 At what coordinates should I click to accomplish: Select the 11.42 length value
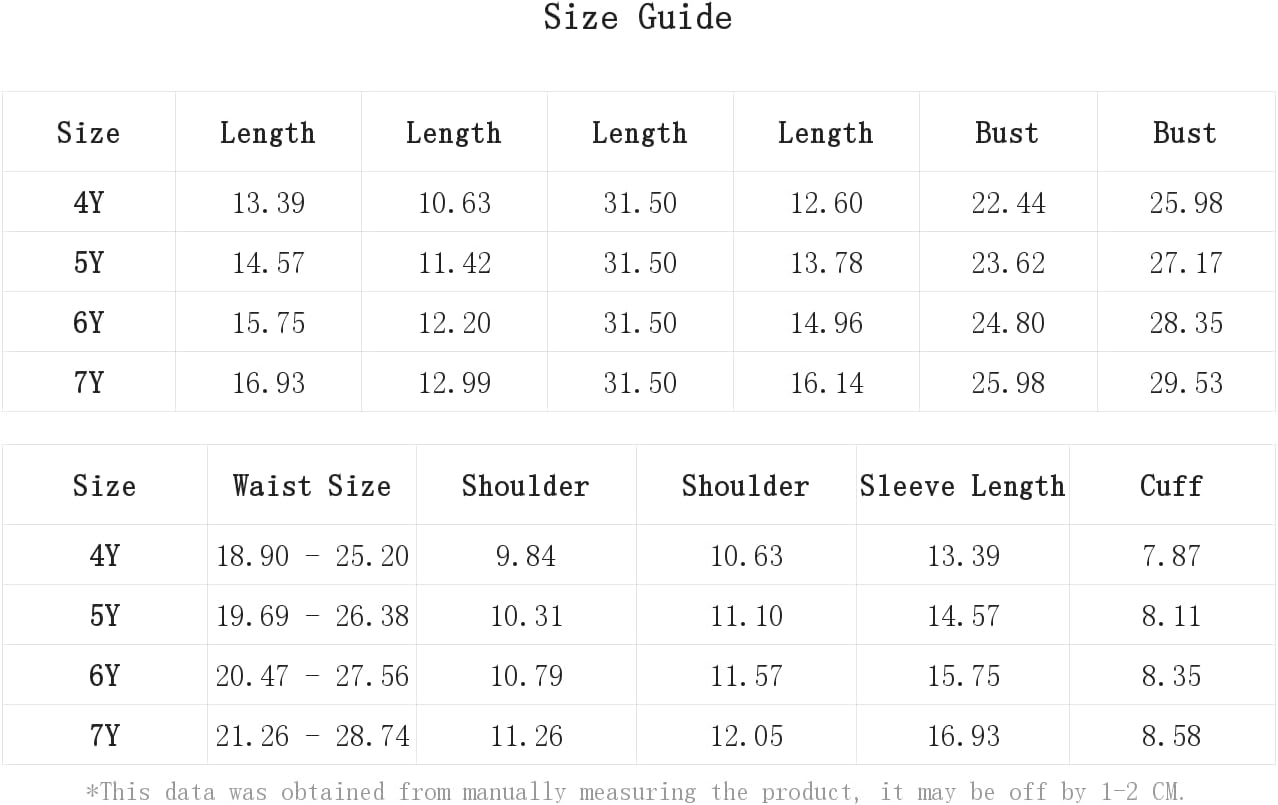click(x=454, y=263)
